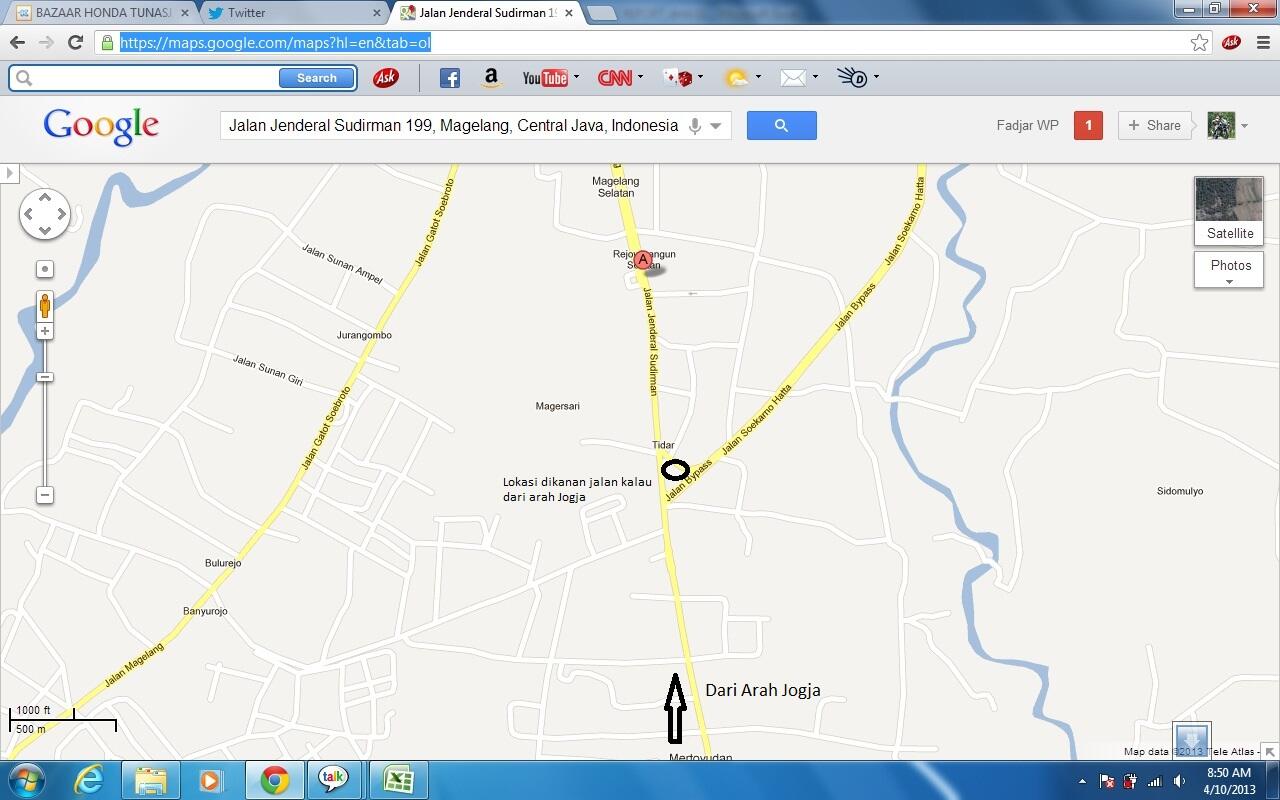Click the my-location dot button
1280x800 pixels.
click(45, 269)
